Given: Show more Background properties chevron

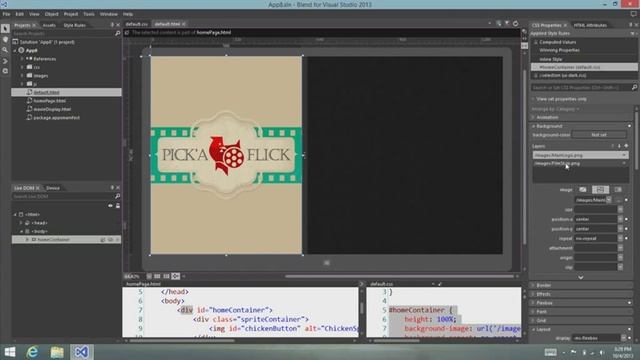Looking at the screenshot, I should (580, 277).
